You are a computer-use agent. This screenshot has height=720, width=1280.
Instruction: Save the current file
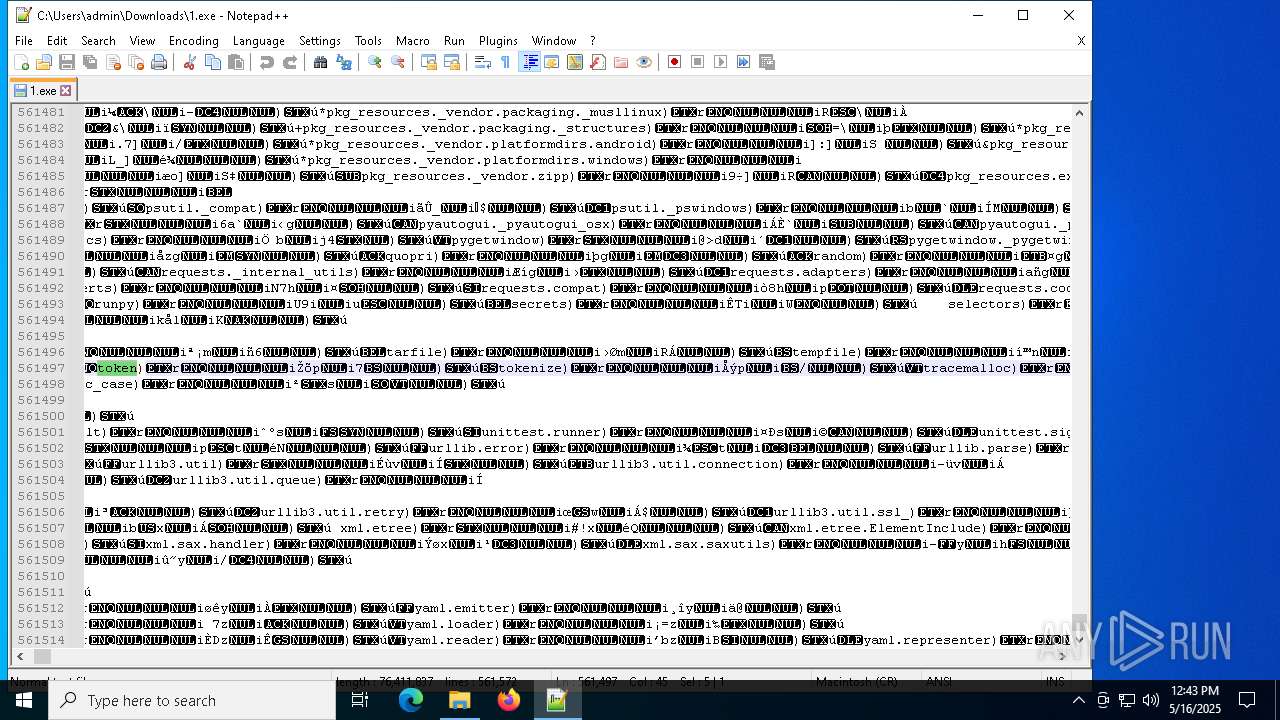tap(67, 62)
